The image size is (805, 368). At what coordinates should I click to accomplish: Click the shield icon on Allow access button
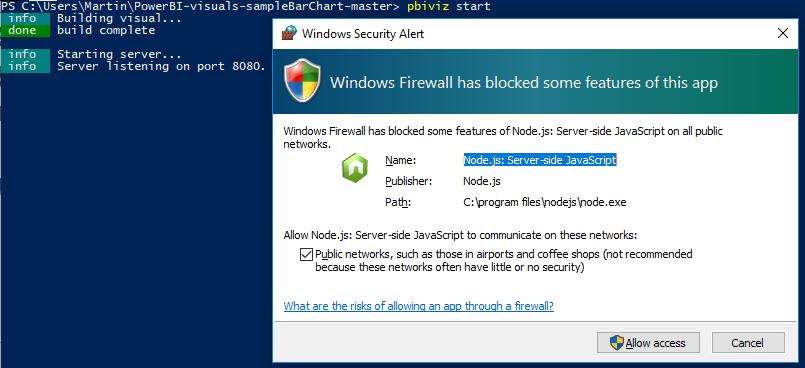click(x=617, y=342)
